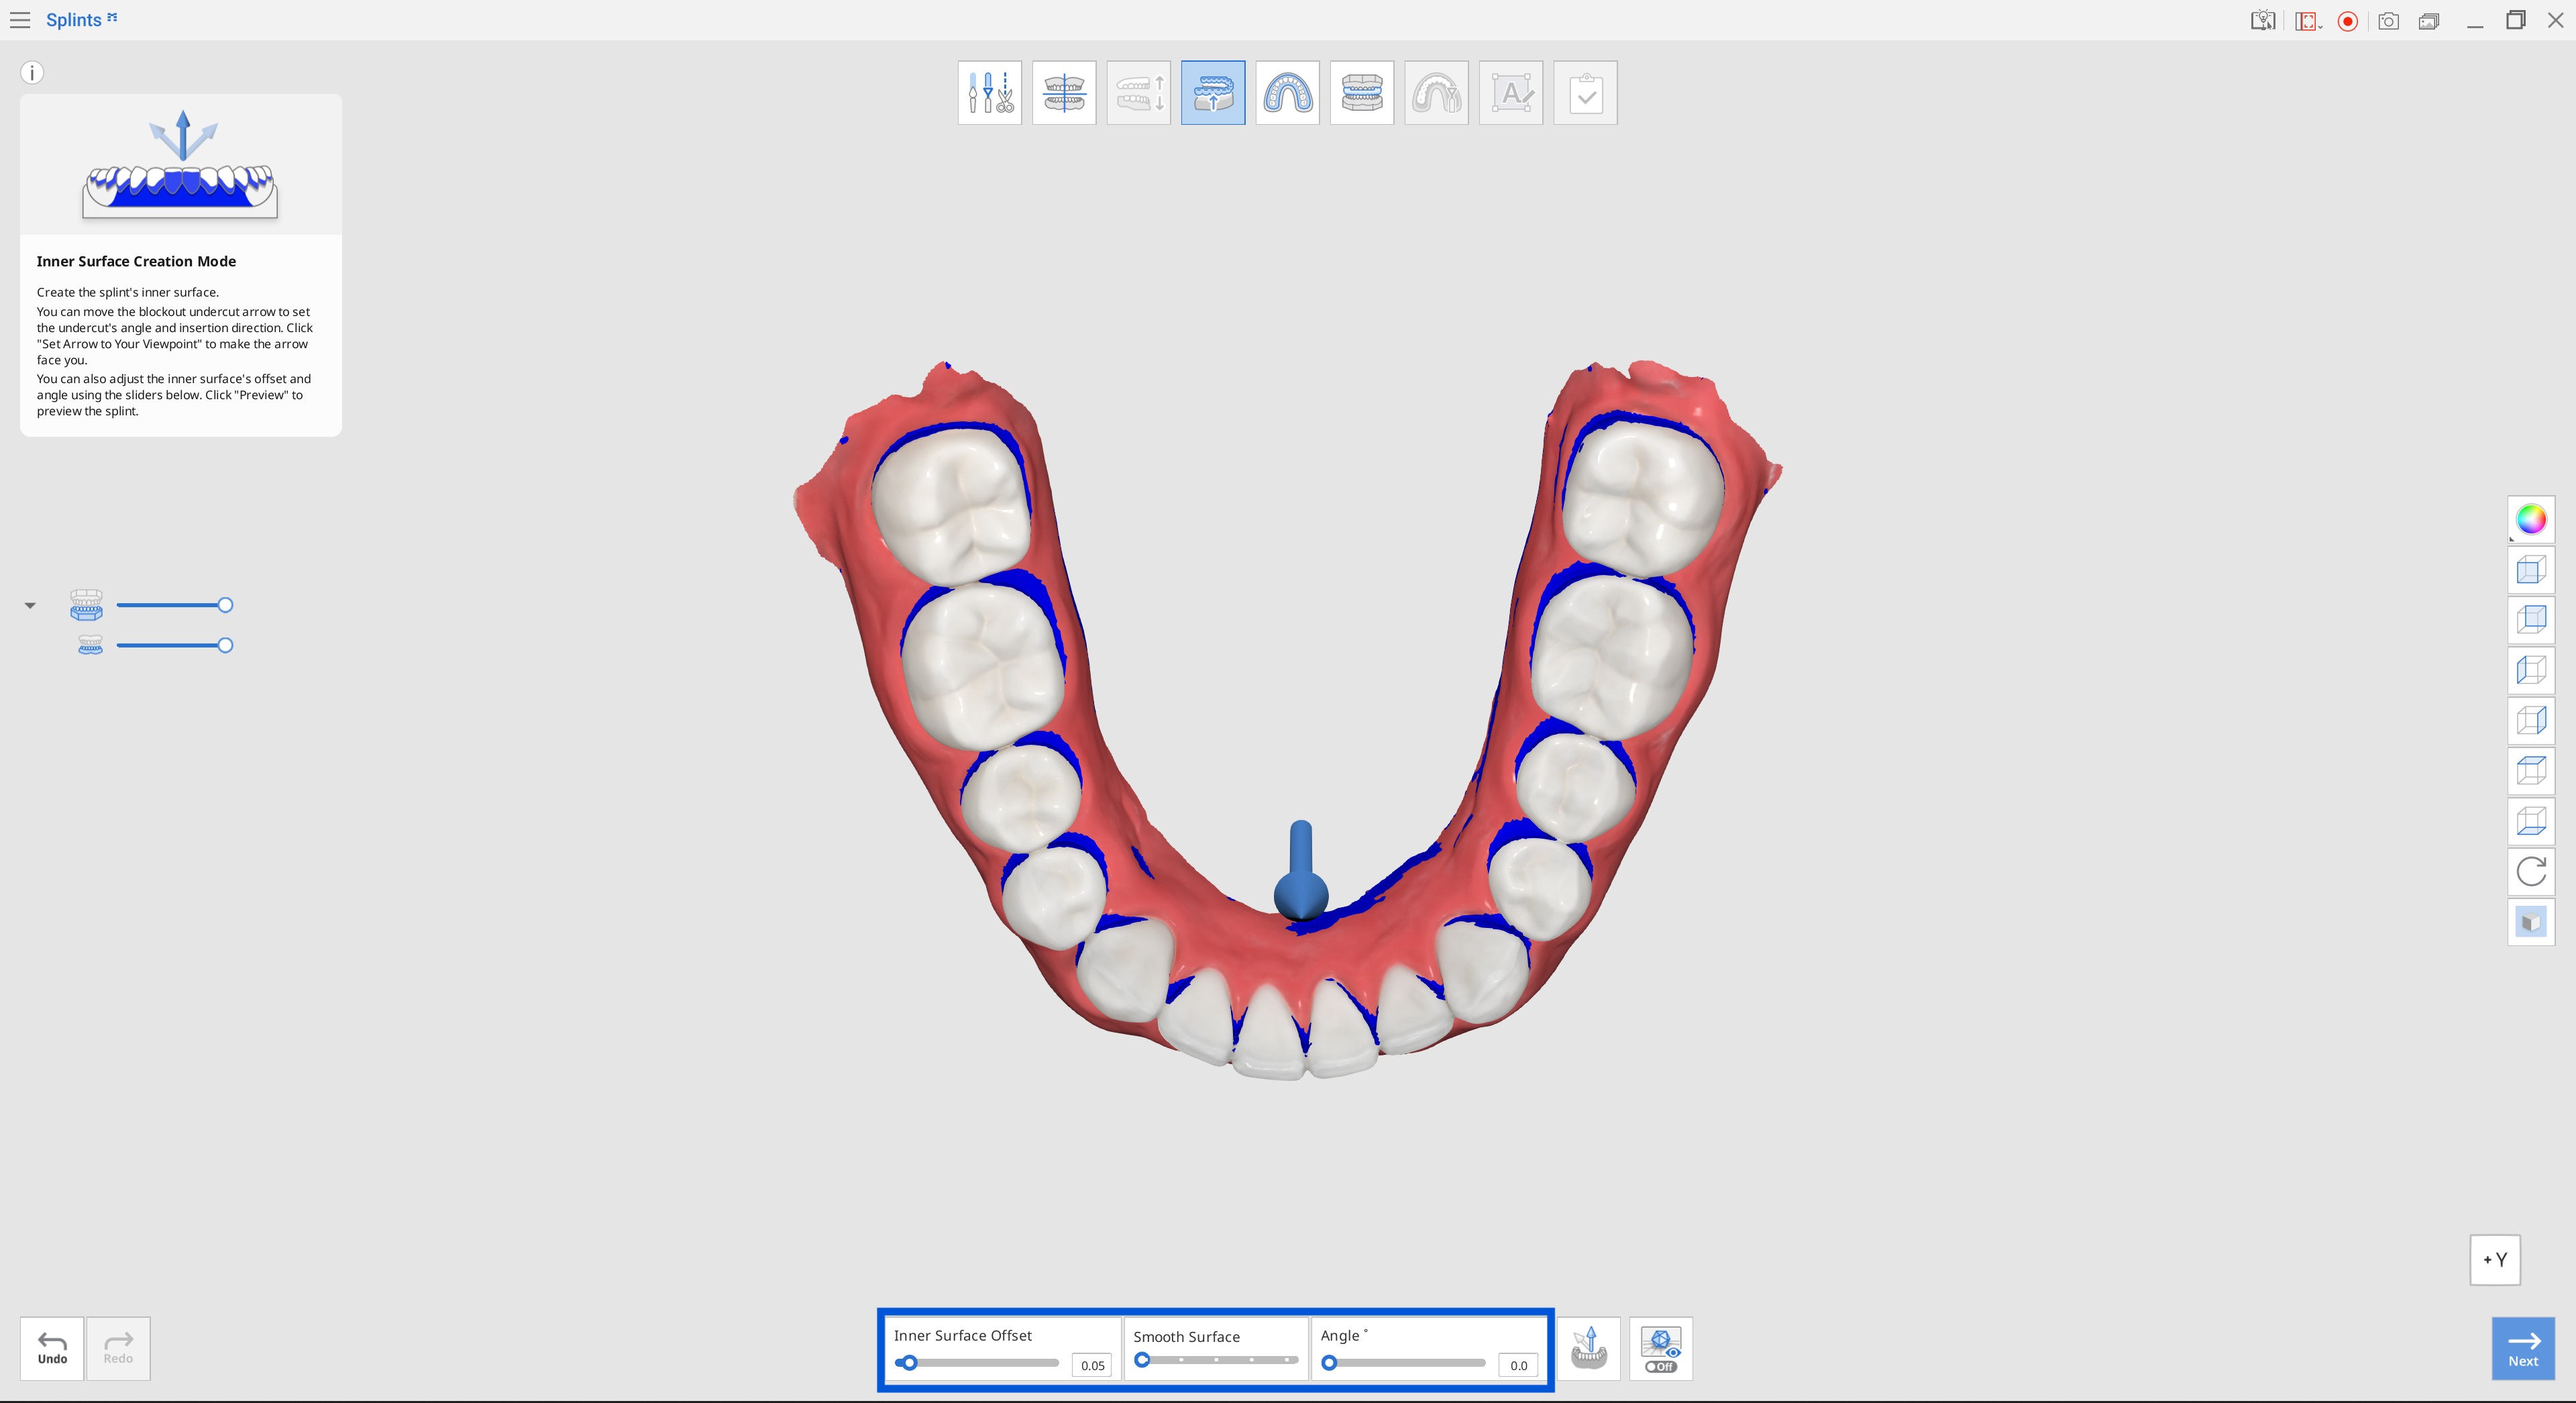Start screen recording with record button

click(x=2348, y=21)
